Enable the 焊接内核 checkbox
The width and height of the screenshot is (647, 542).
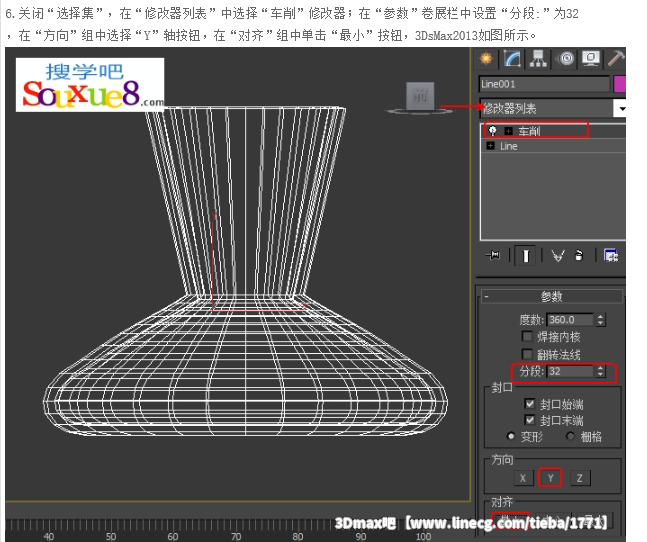(527, 337)
